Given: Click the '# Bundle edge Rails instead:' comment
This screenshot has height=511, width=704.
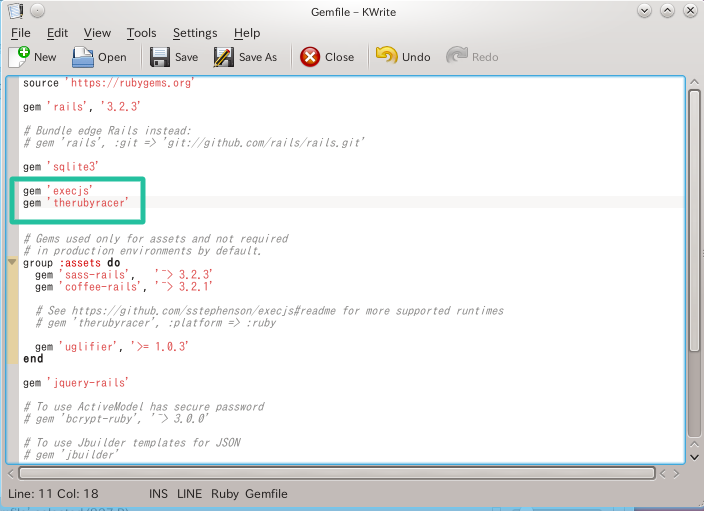Looking at the screenshot, I should coord(107,131).
